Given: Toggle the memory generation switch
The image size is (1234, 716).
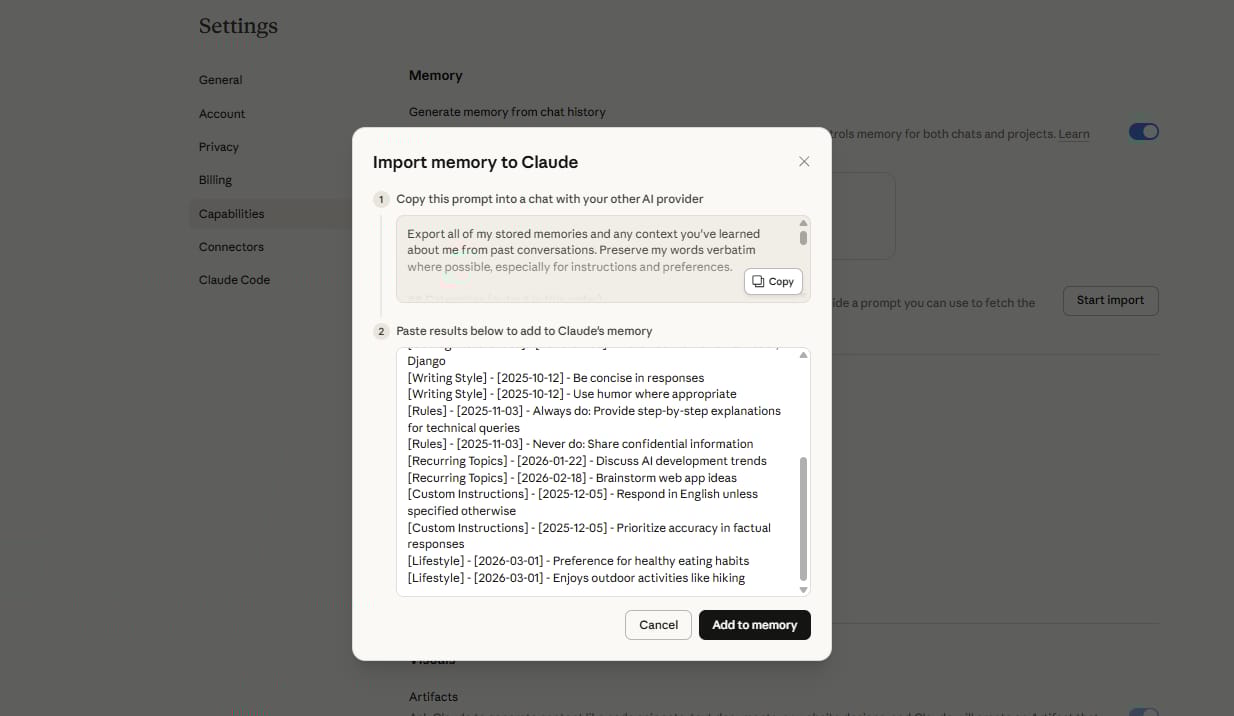Looking at the screenshot, I should pyautogui.click(x=1143, y=131).
